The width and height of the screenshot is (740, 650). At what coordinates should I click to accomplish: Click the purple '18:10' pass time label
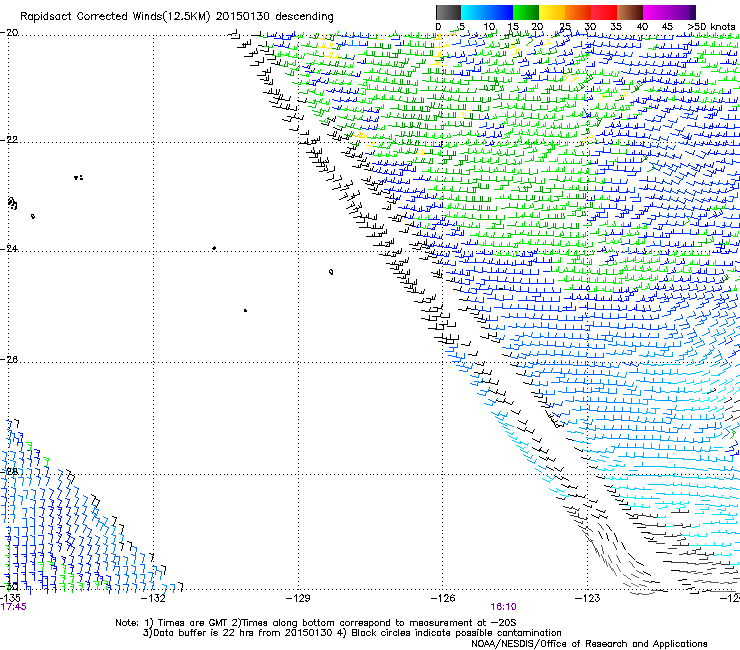503,607
